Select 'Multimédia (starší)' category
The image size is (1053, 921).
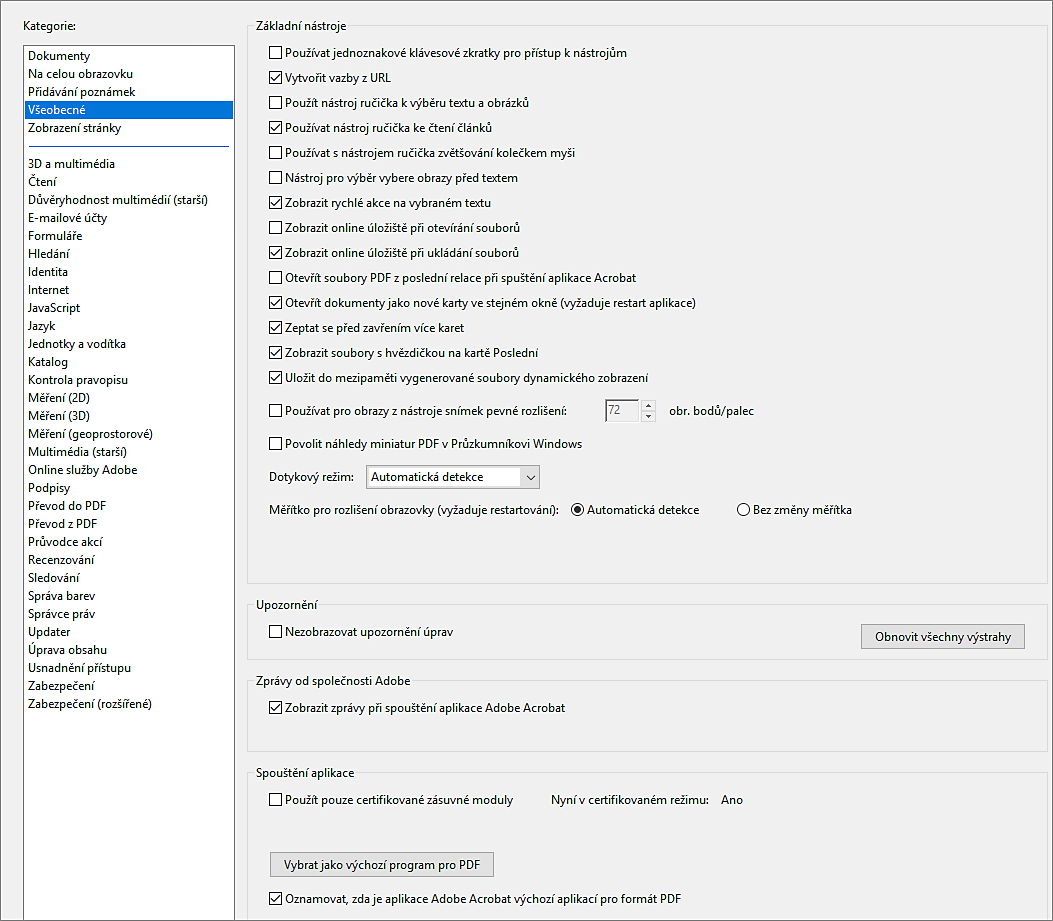129,452
